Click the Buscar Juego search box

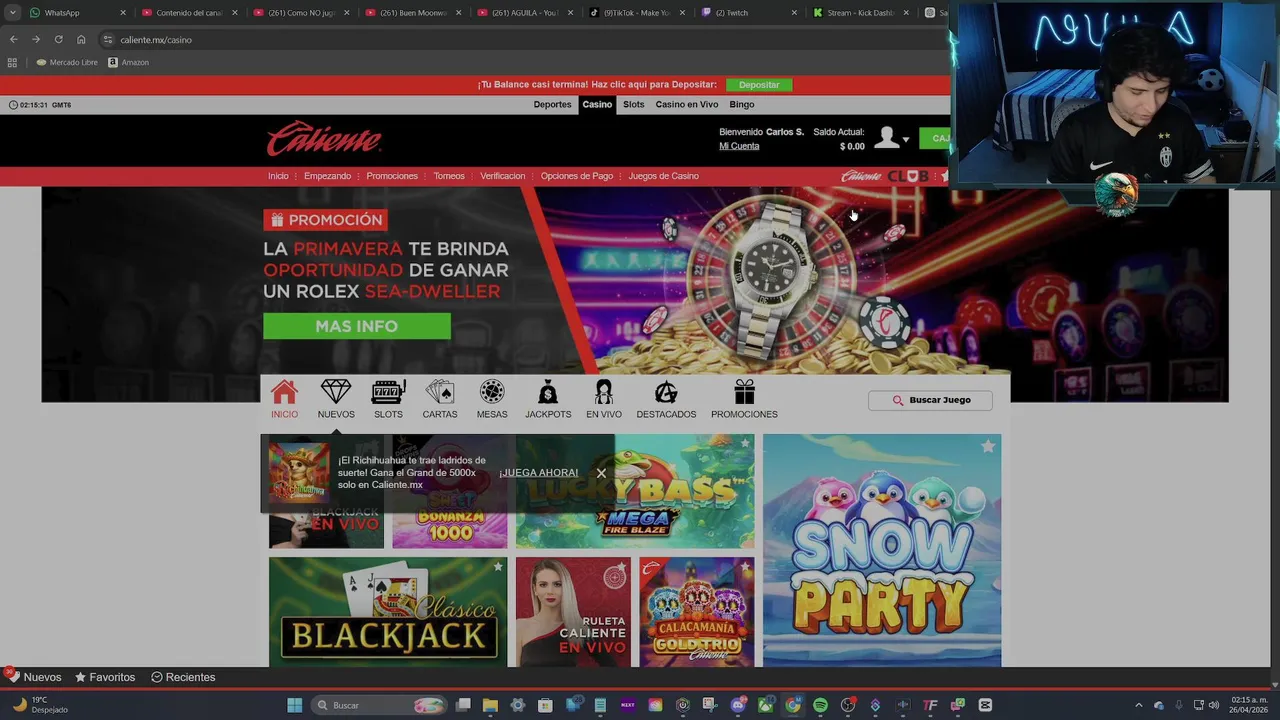tap(930, 400)
